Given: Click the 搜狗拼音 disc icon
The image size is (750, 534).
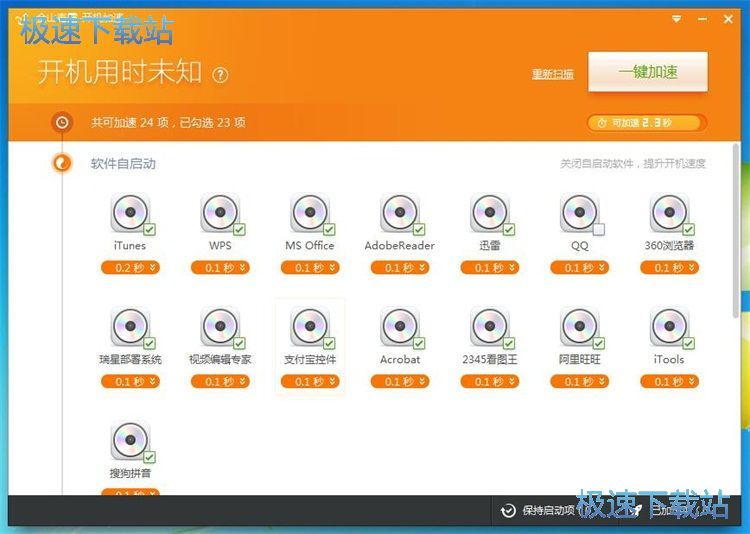Looking at the screenshot, I should 130,440.
